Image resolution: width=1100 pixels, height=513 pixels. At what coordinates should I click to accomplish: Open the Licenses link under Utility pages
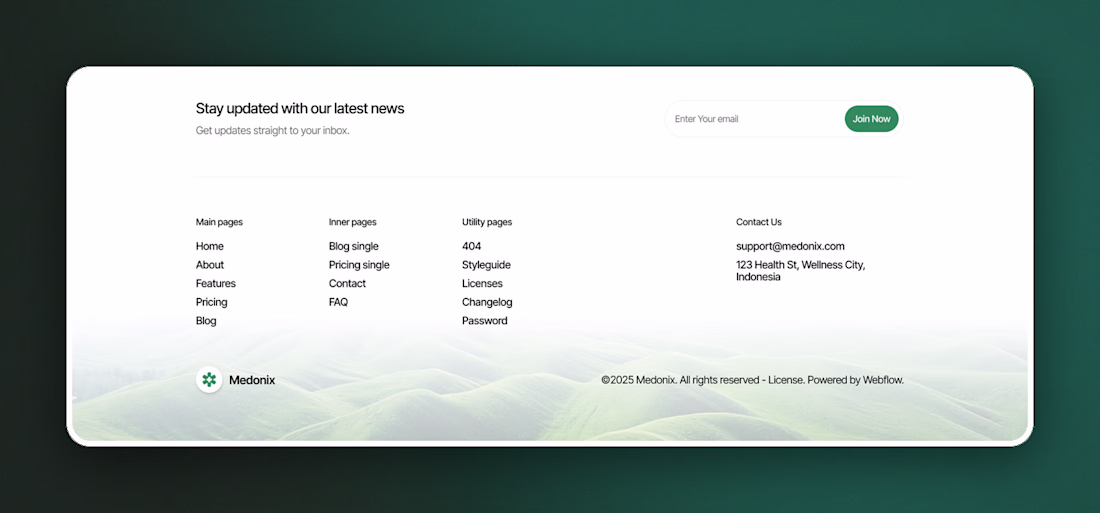[x=482, y=284]
